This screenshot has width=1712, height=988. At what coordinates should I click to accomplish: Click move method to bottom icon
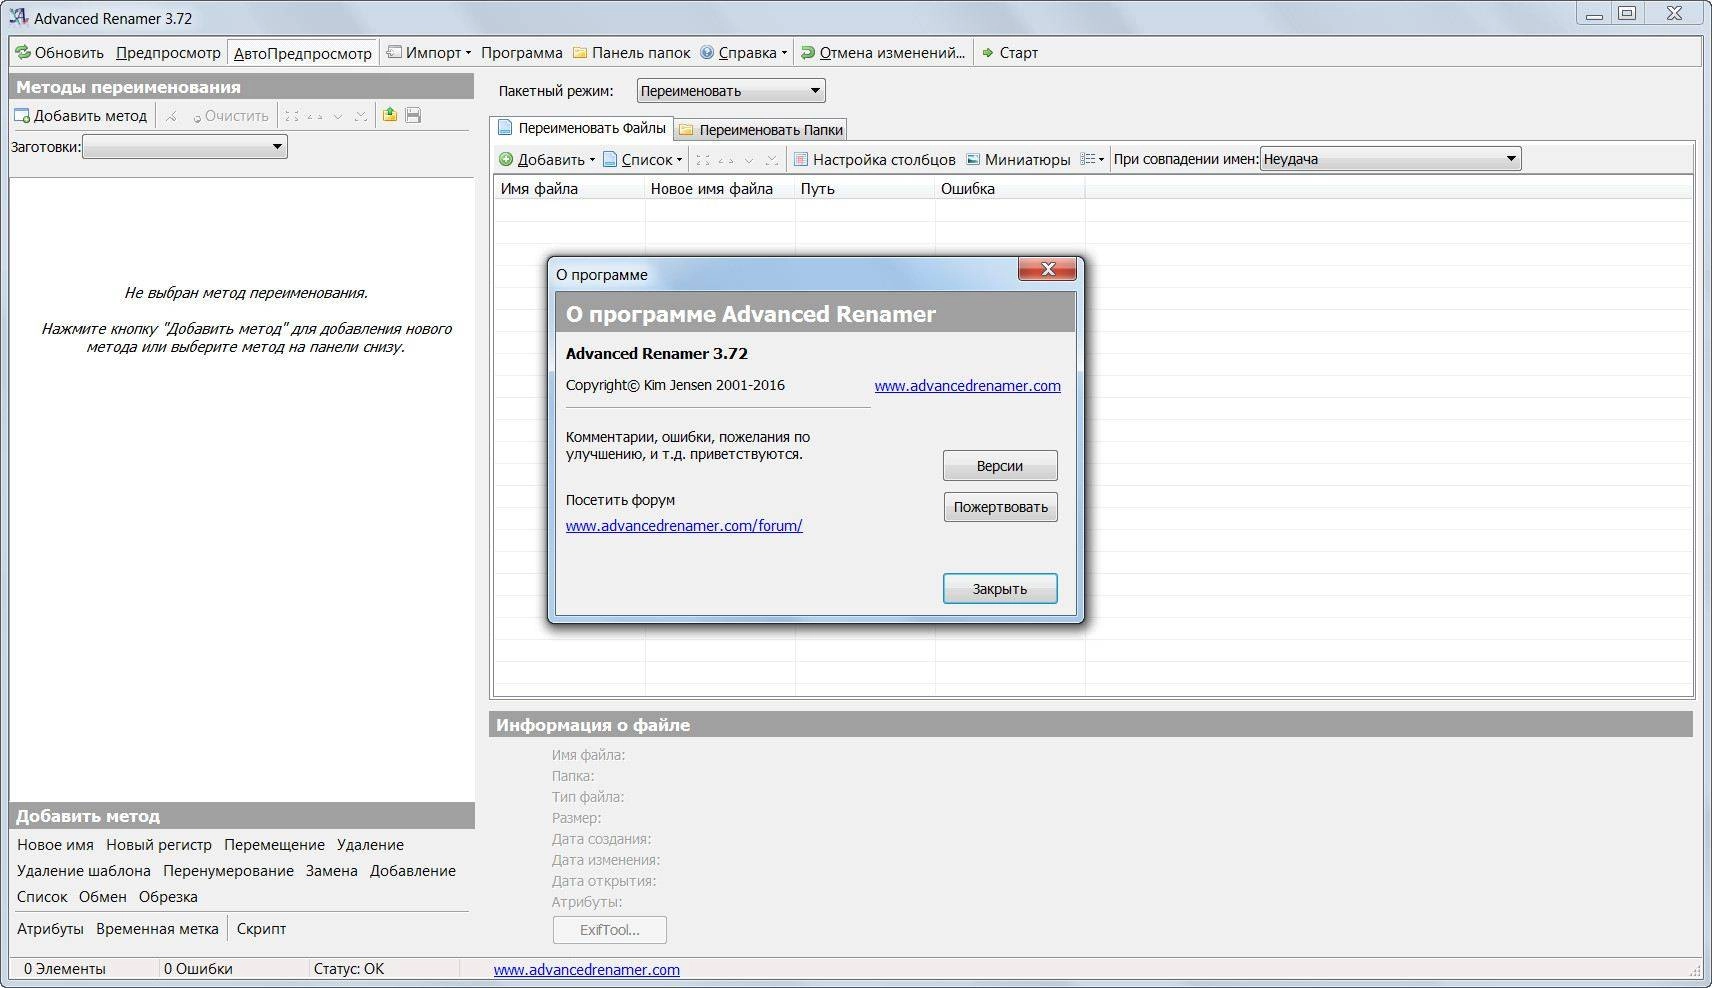360,116
